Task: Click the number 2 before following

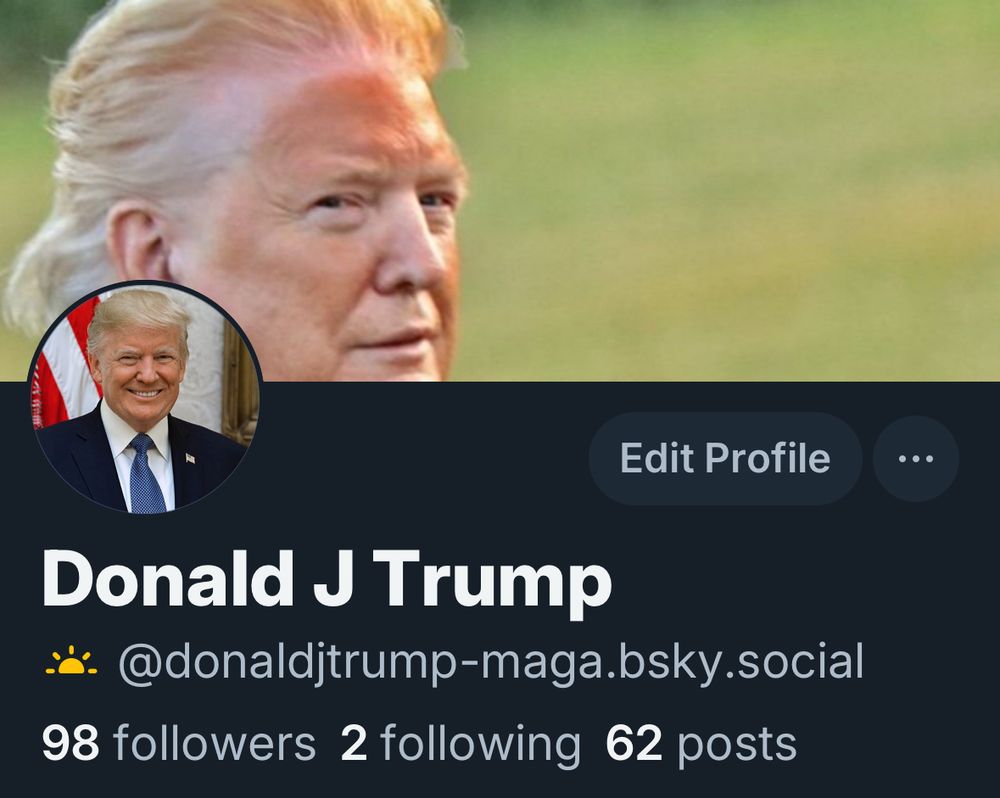Action: (x=354, y=744)
